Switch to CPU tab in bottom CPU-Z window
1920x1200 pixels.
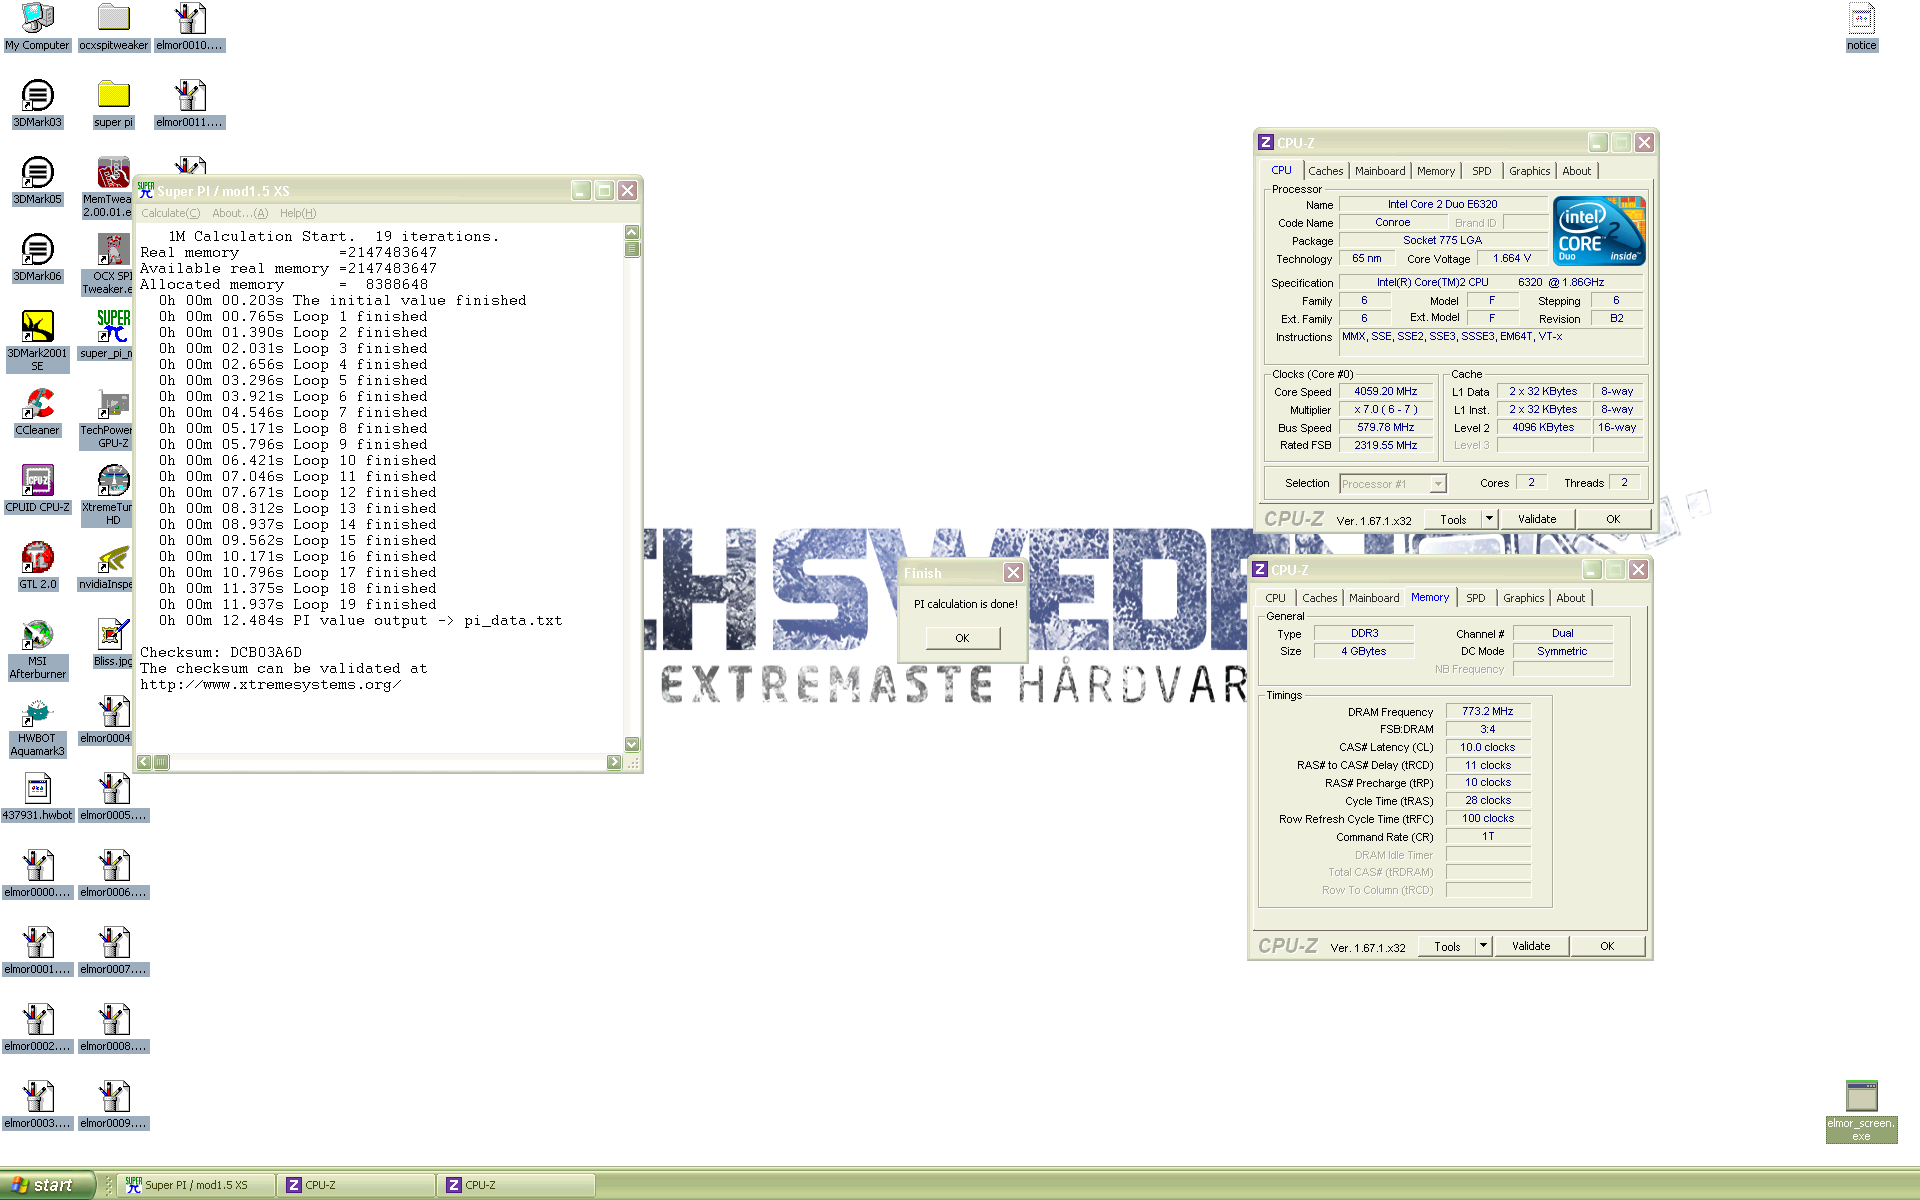(x=1275, y=598)
